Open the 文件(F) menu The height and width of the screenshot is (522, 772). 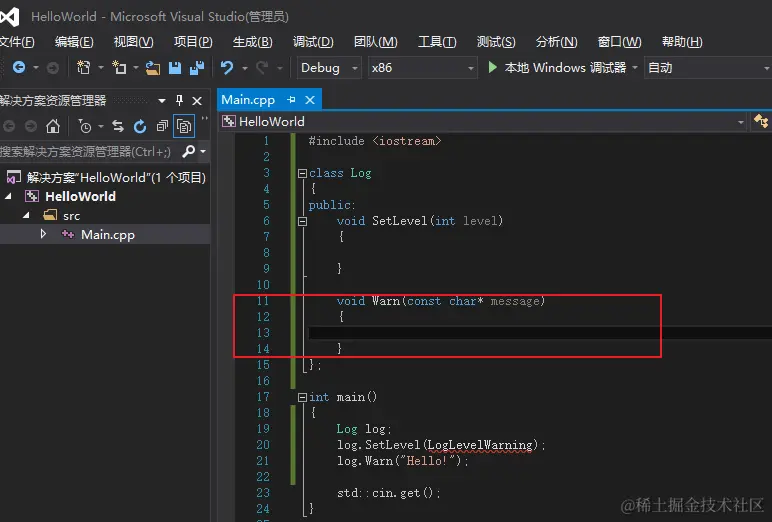[x=17, y=42]
